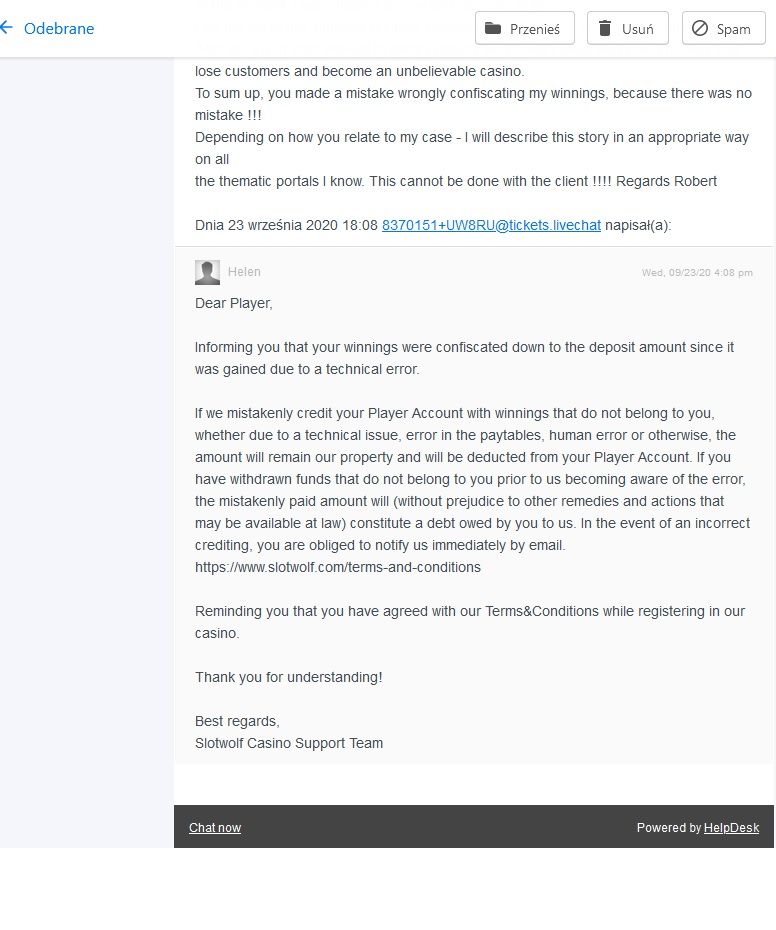The width and height of the screenshot is (776, 930).
Task: Return to the Odebrane inbox
Action: [59, 28]
